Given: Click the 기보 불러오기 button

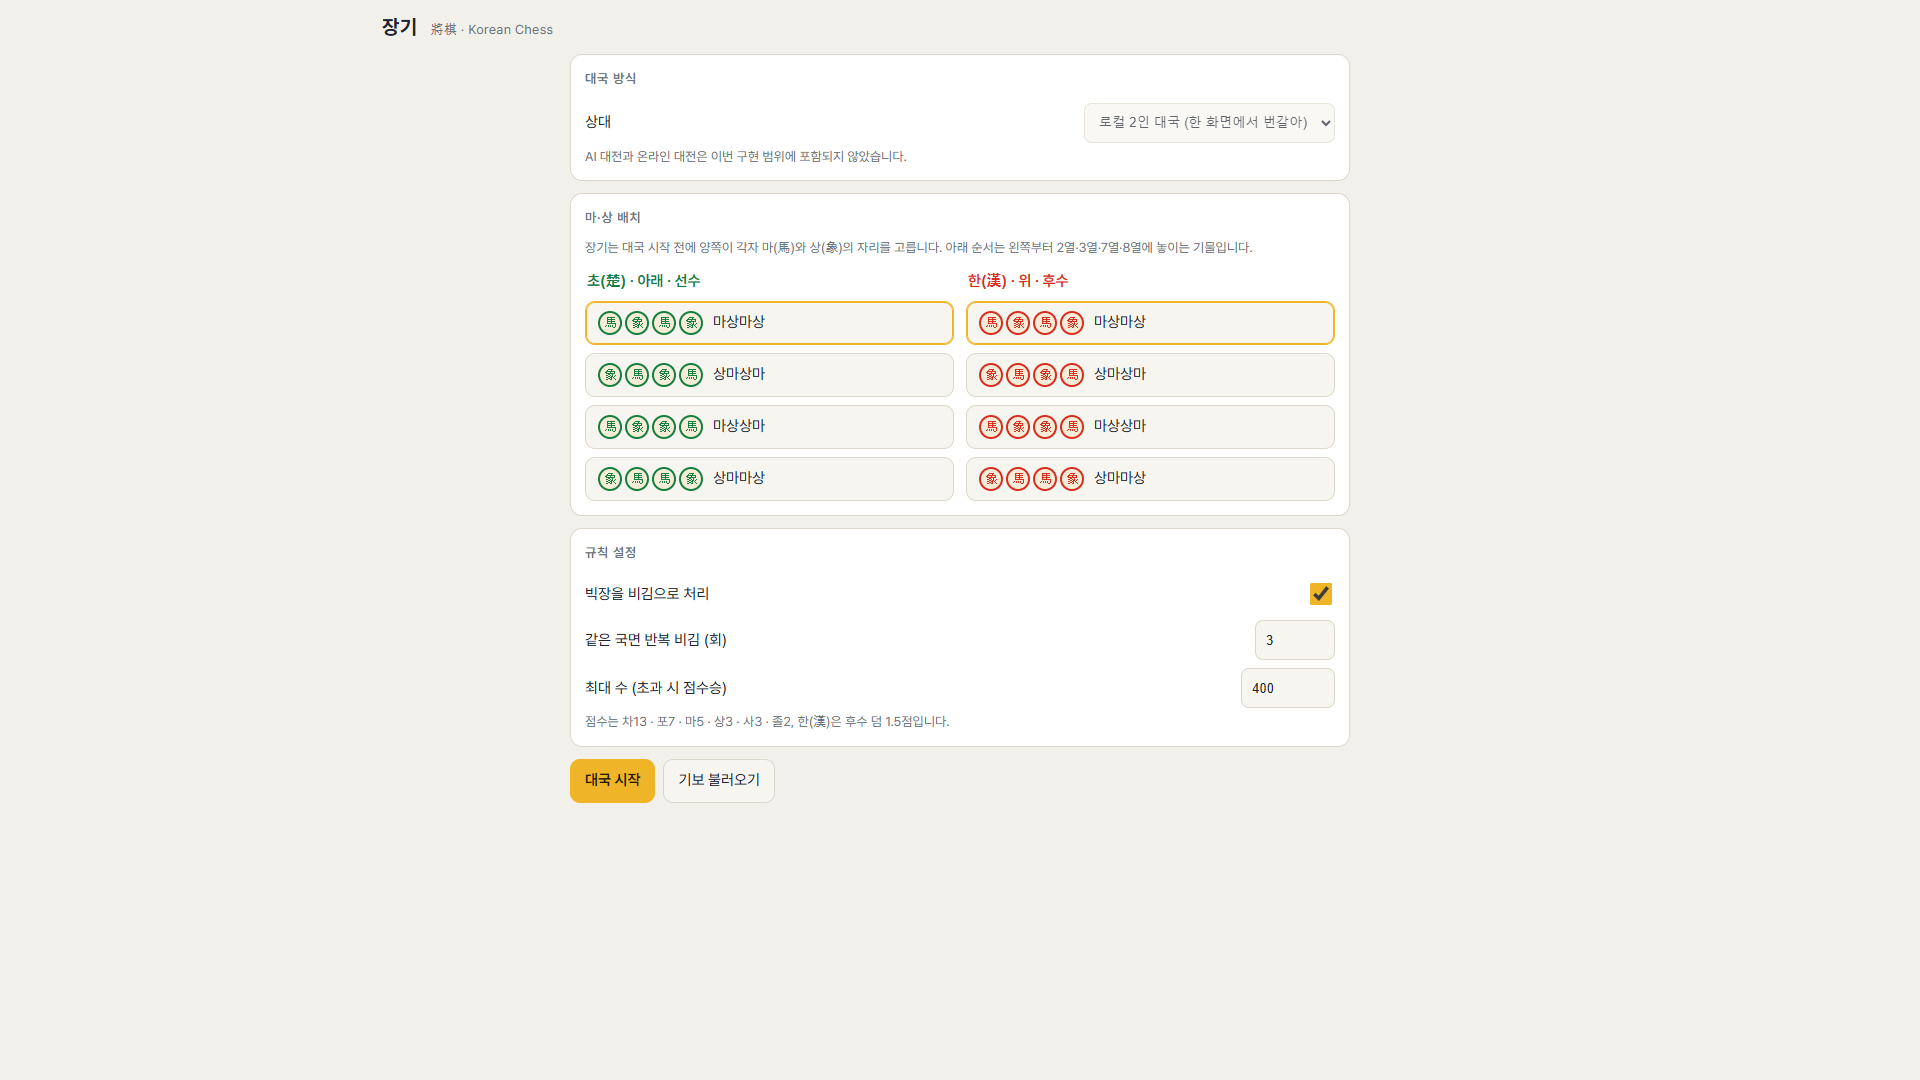Looking at the screenshot, I should (719, 781).
